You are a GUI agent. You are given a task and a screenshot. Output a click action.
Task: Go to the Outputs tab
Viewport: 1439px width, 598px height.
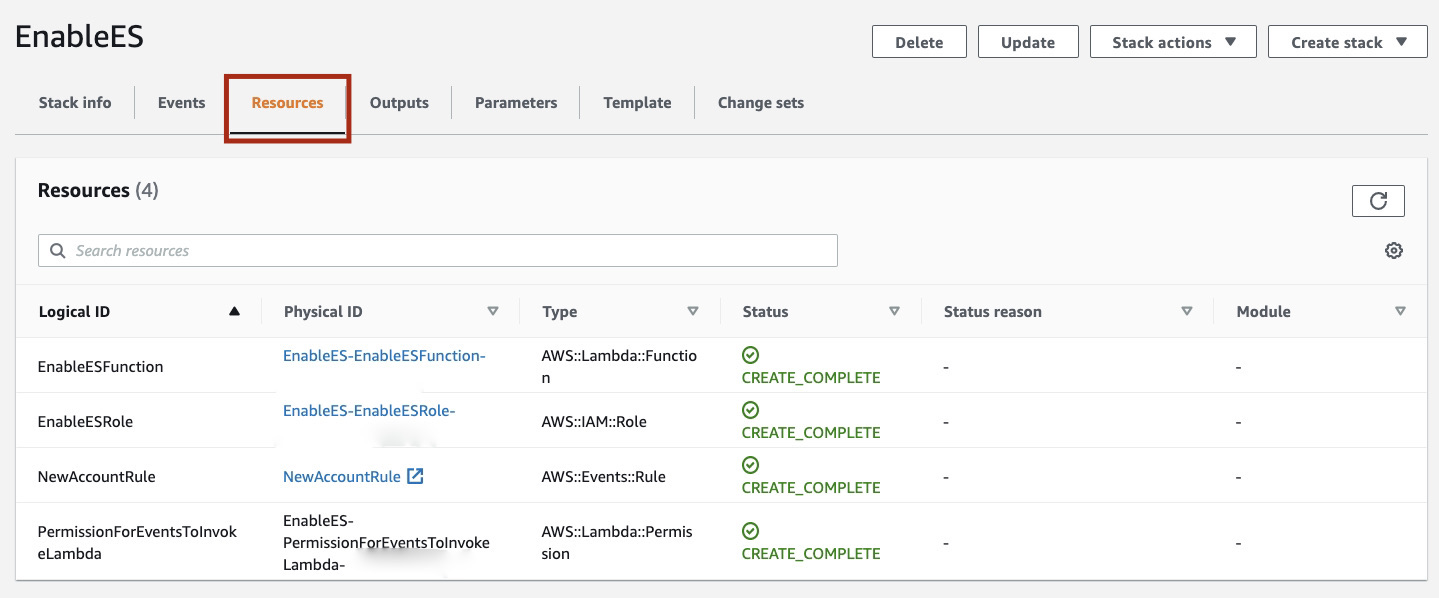[399, 103]
